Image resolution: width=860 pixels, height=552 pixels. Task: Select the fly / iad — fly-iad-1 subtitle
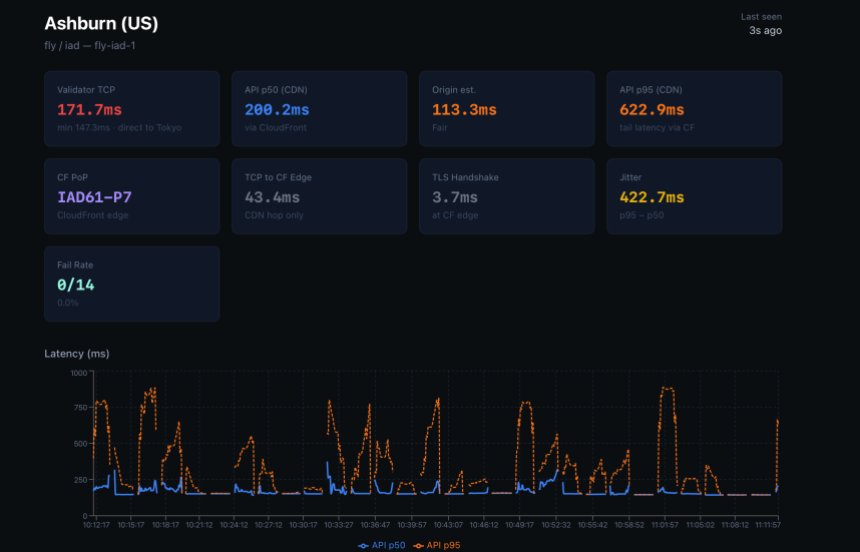(x=97, y=46)
